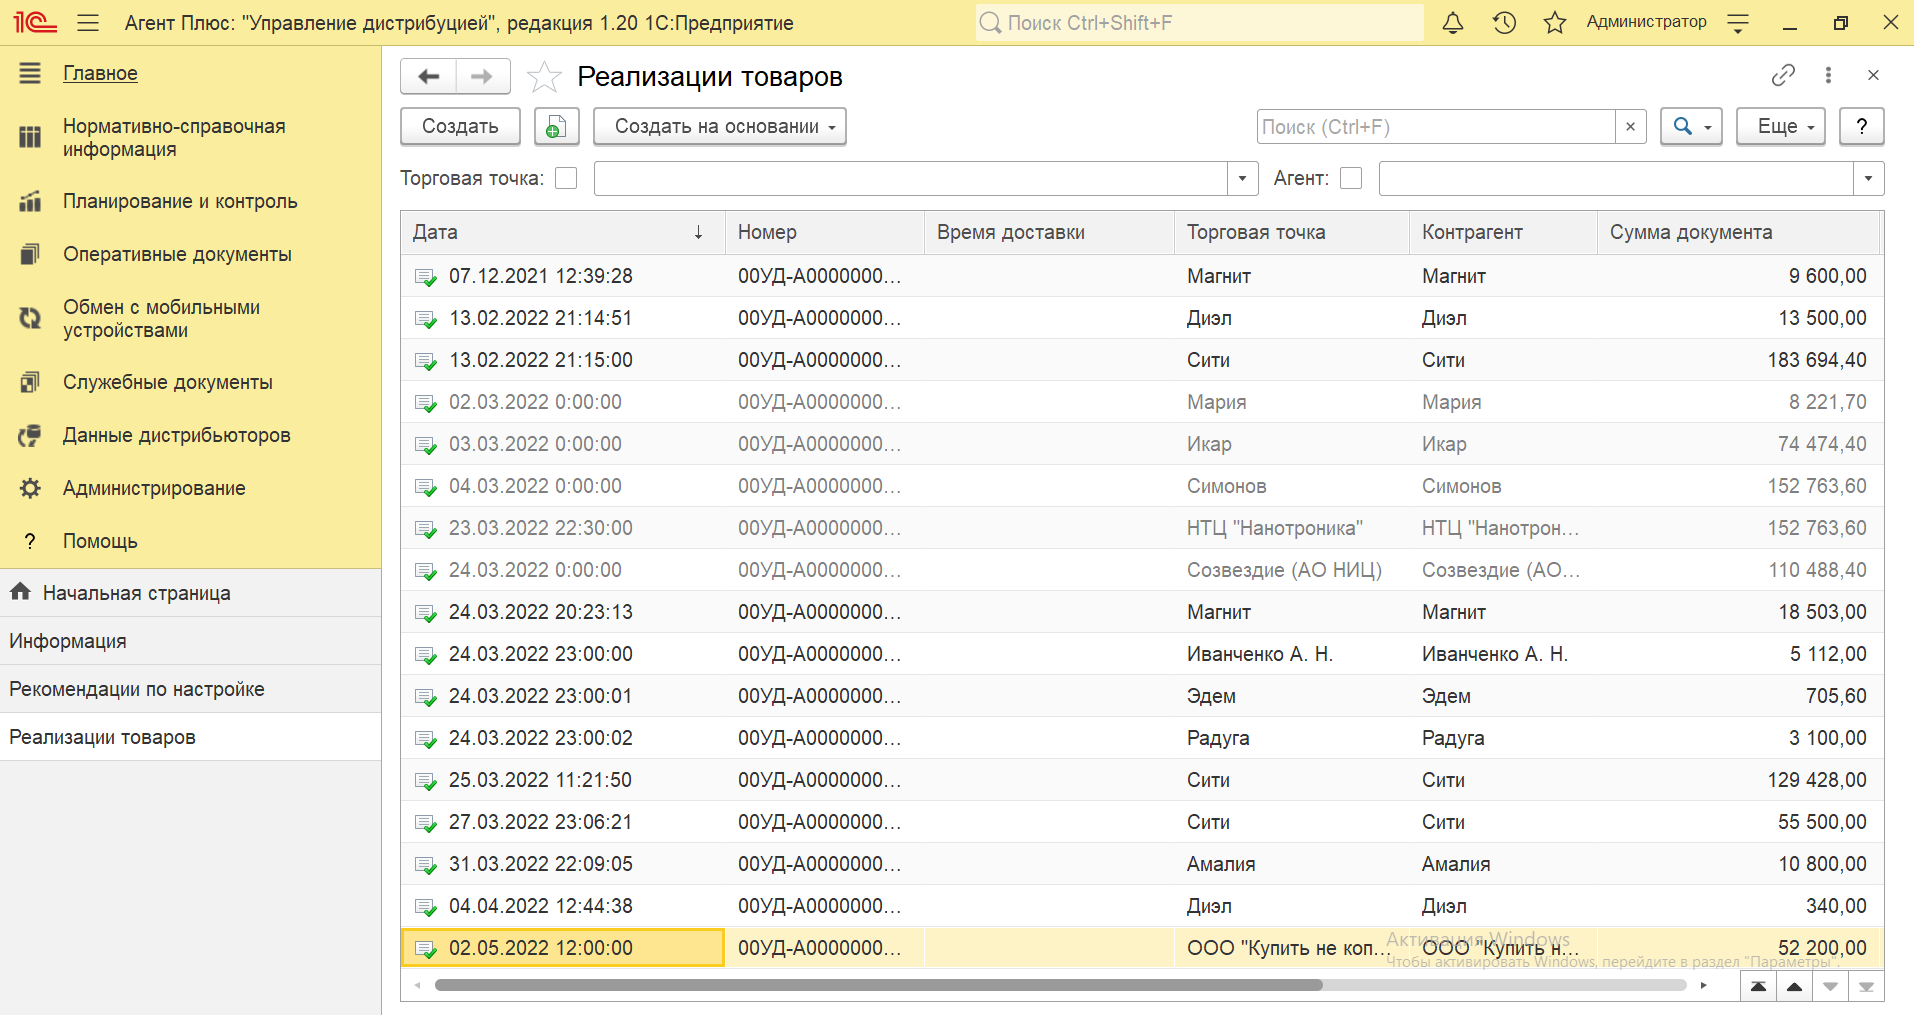Enable the Торговая точка filter checkbox
The width and height of the screenshot is (1914, 1015).
coord(566,178)
